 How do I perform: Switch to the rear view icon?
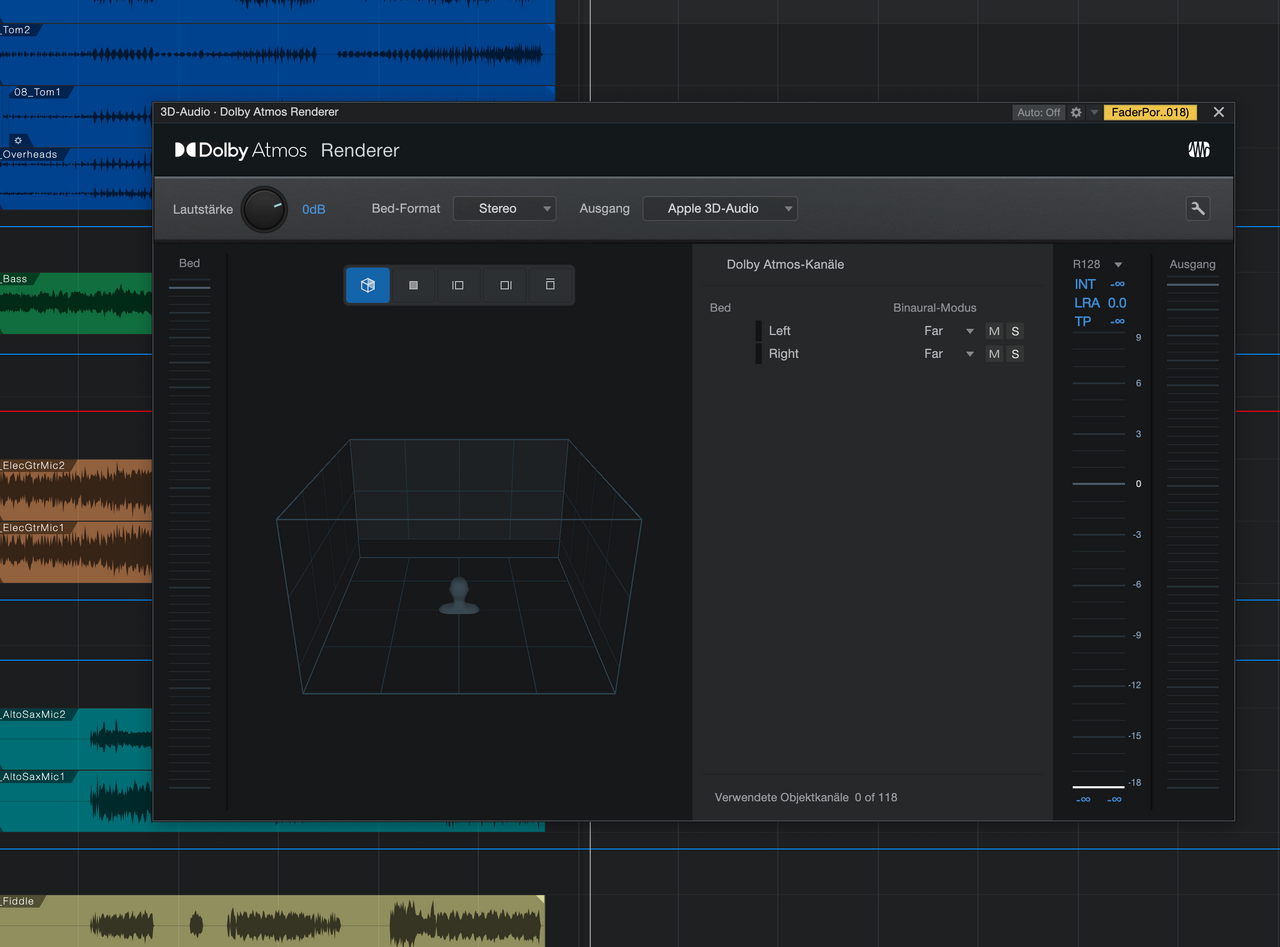[550, 285]
